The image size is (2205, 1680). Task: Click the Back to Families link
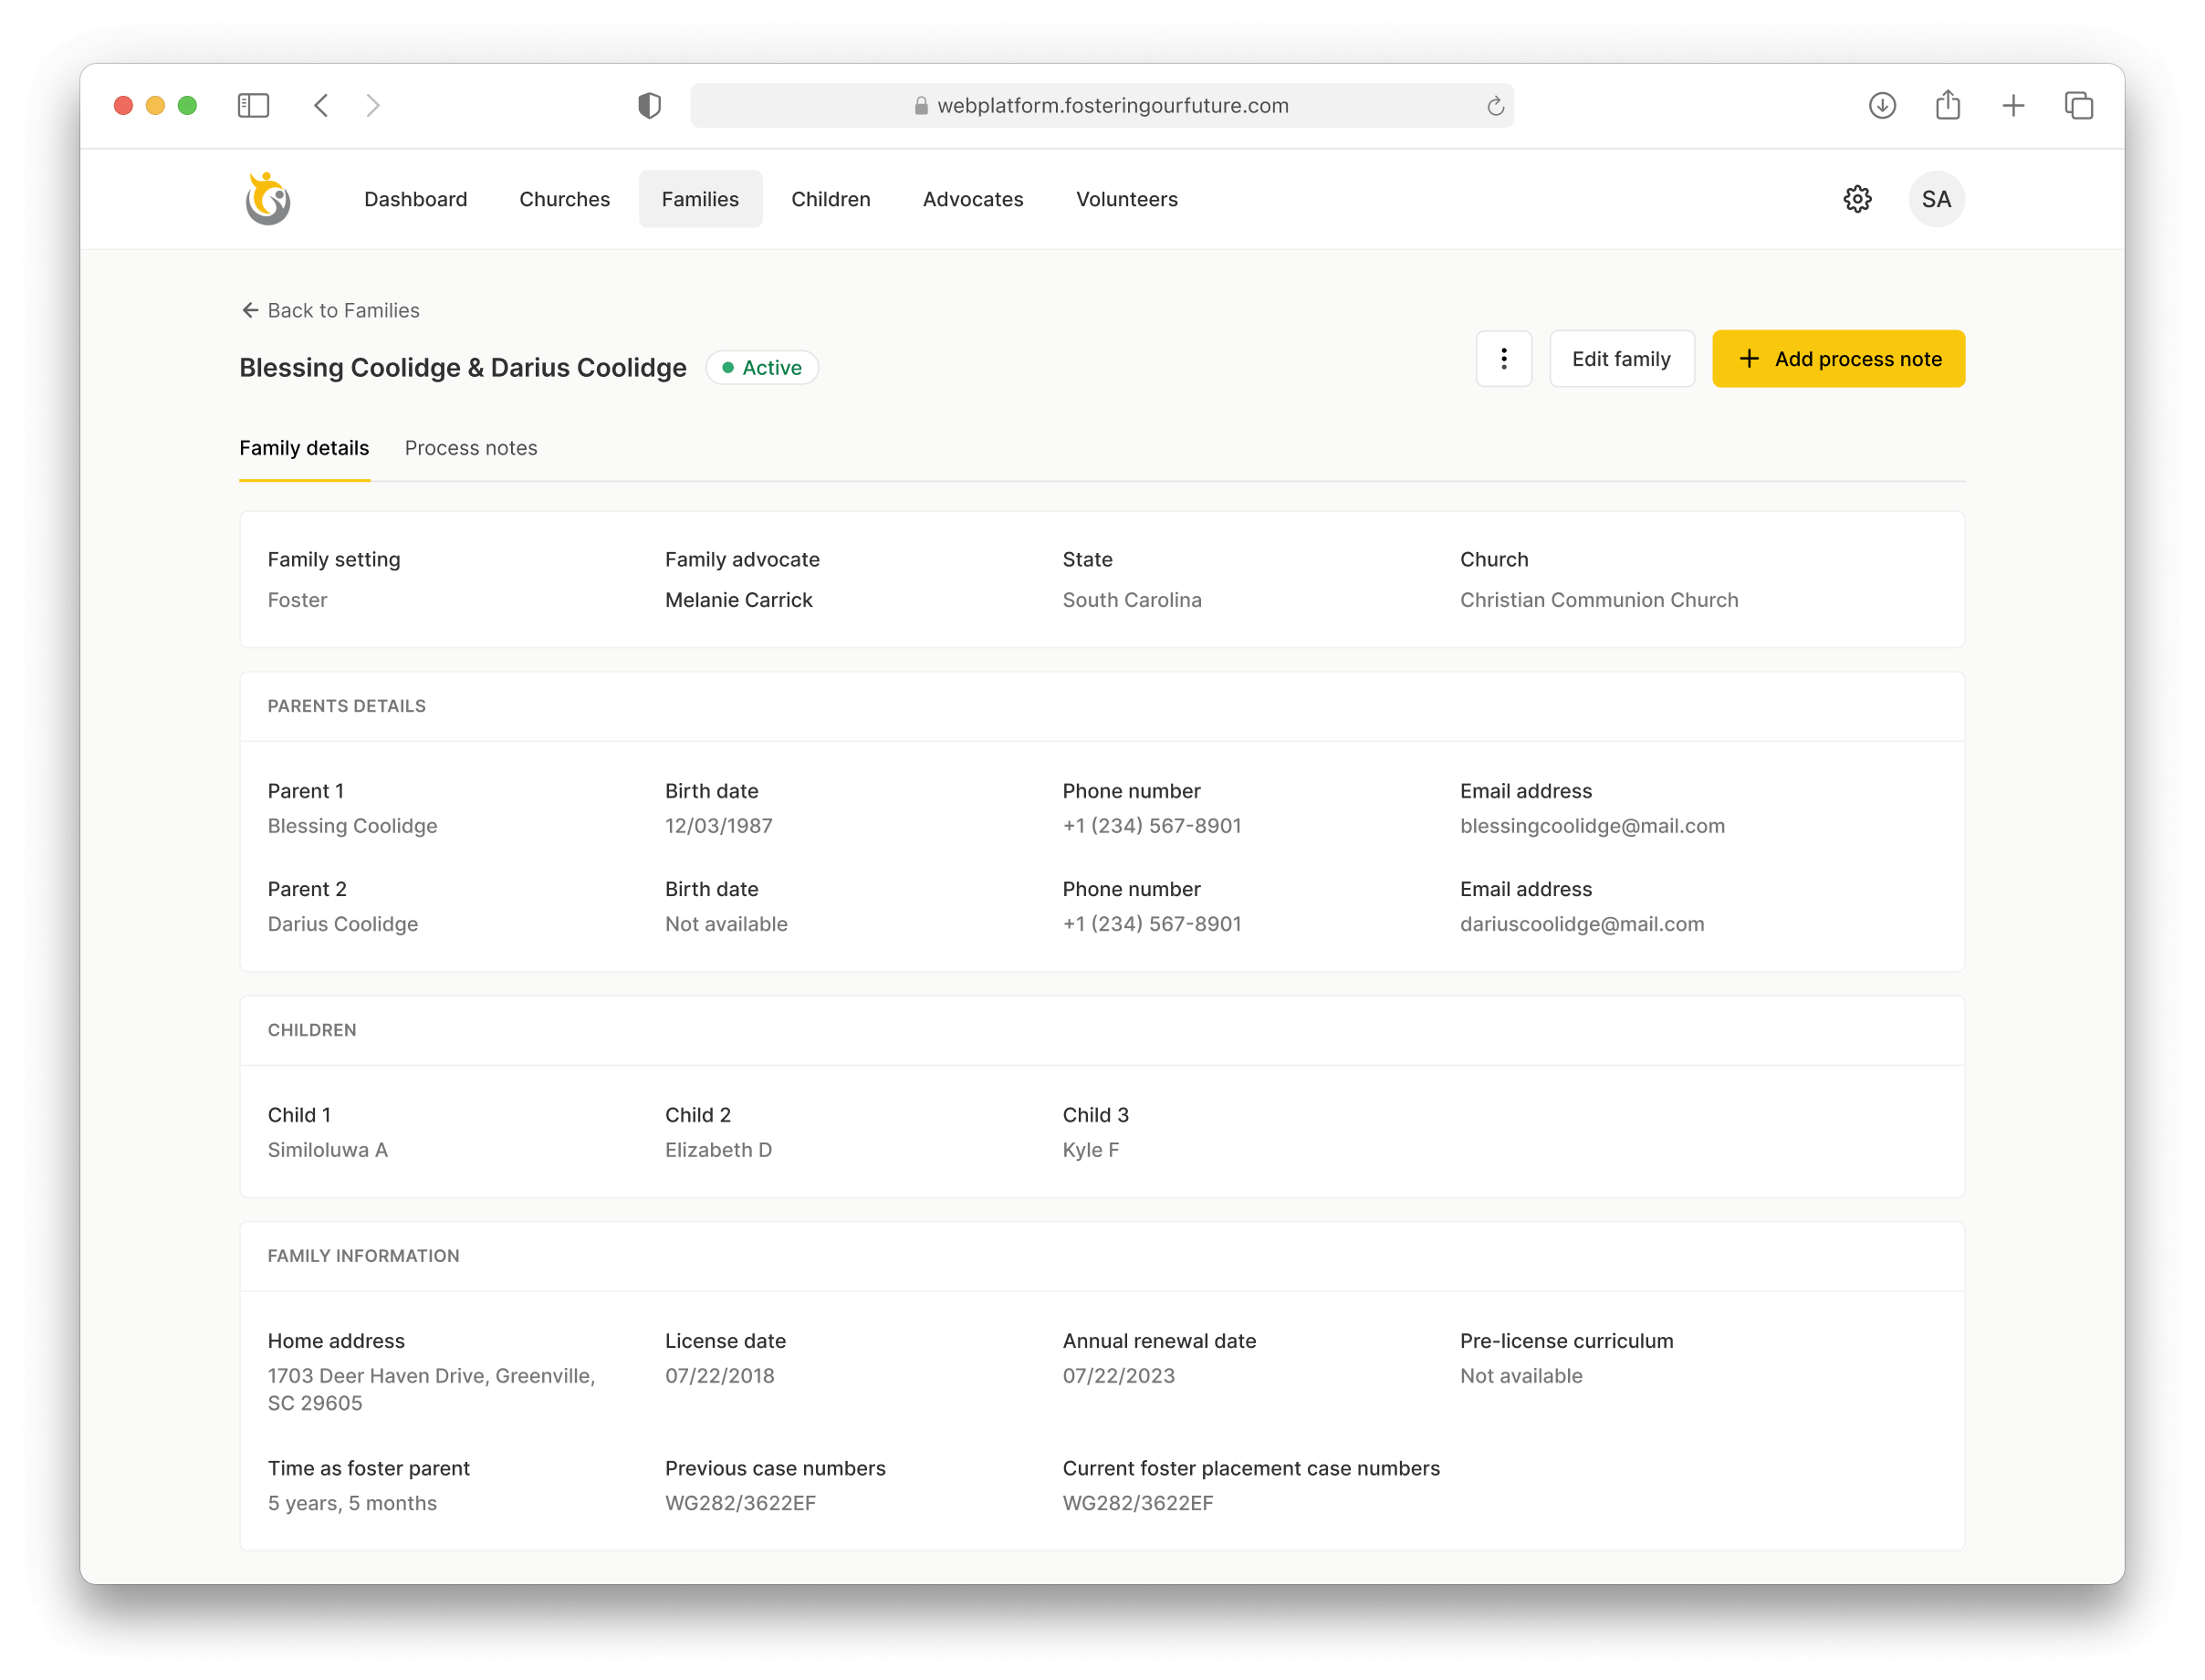330,310
